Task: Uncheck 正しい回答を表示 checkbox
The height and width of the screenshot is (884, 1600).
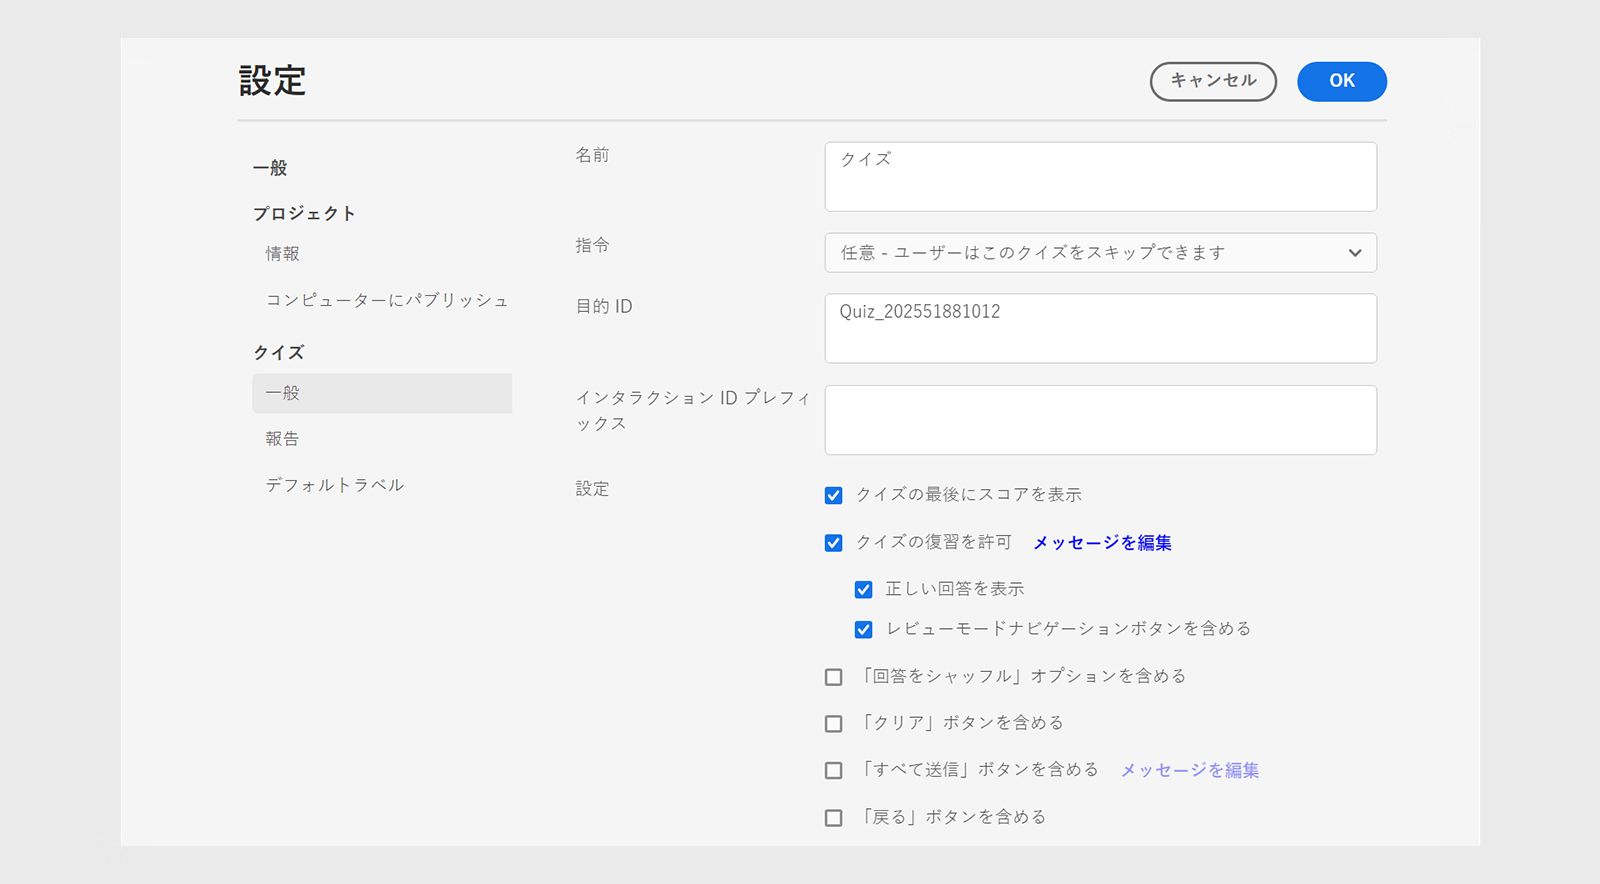Action: point(863,590)
